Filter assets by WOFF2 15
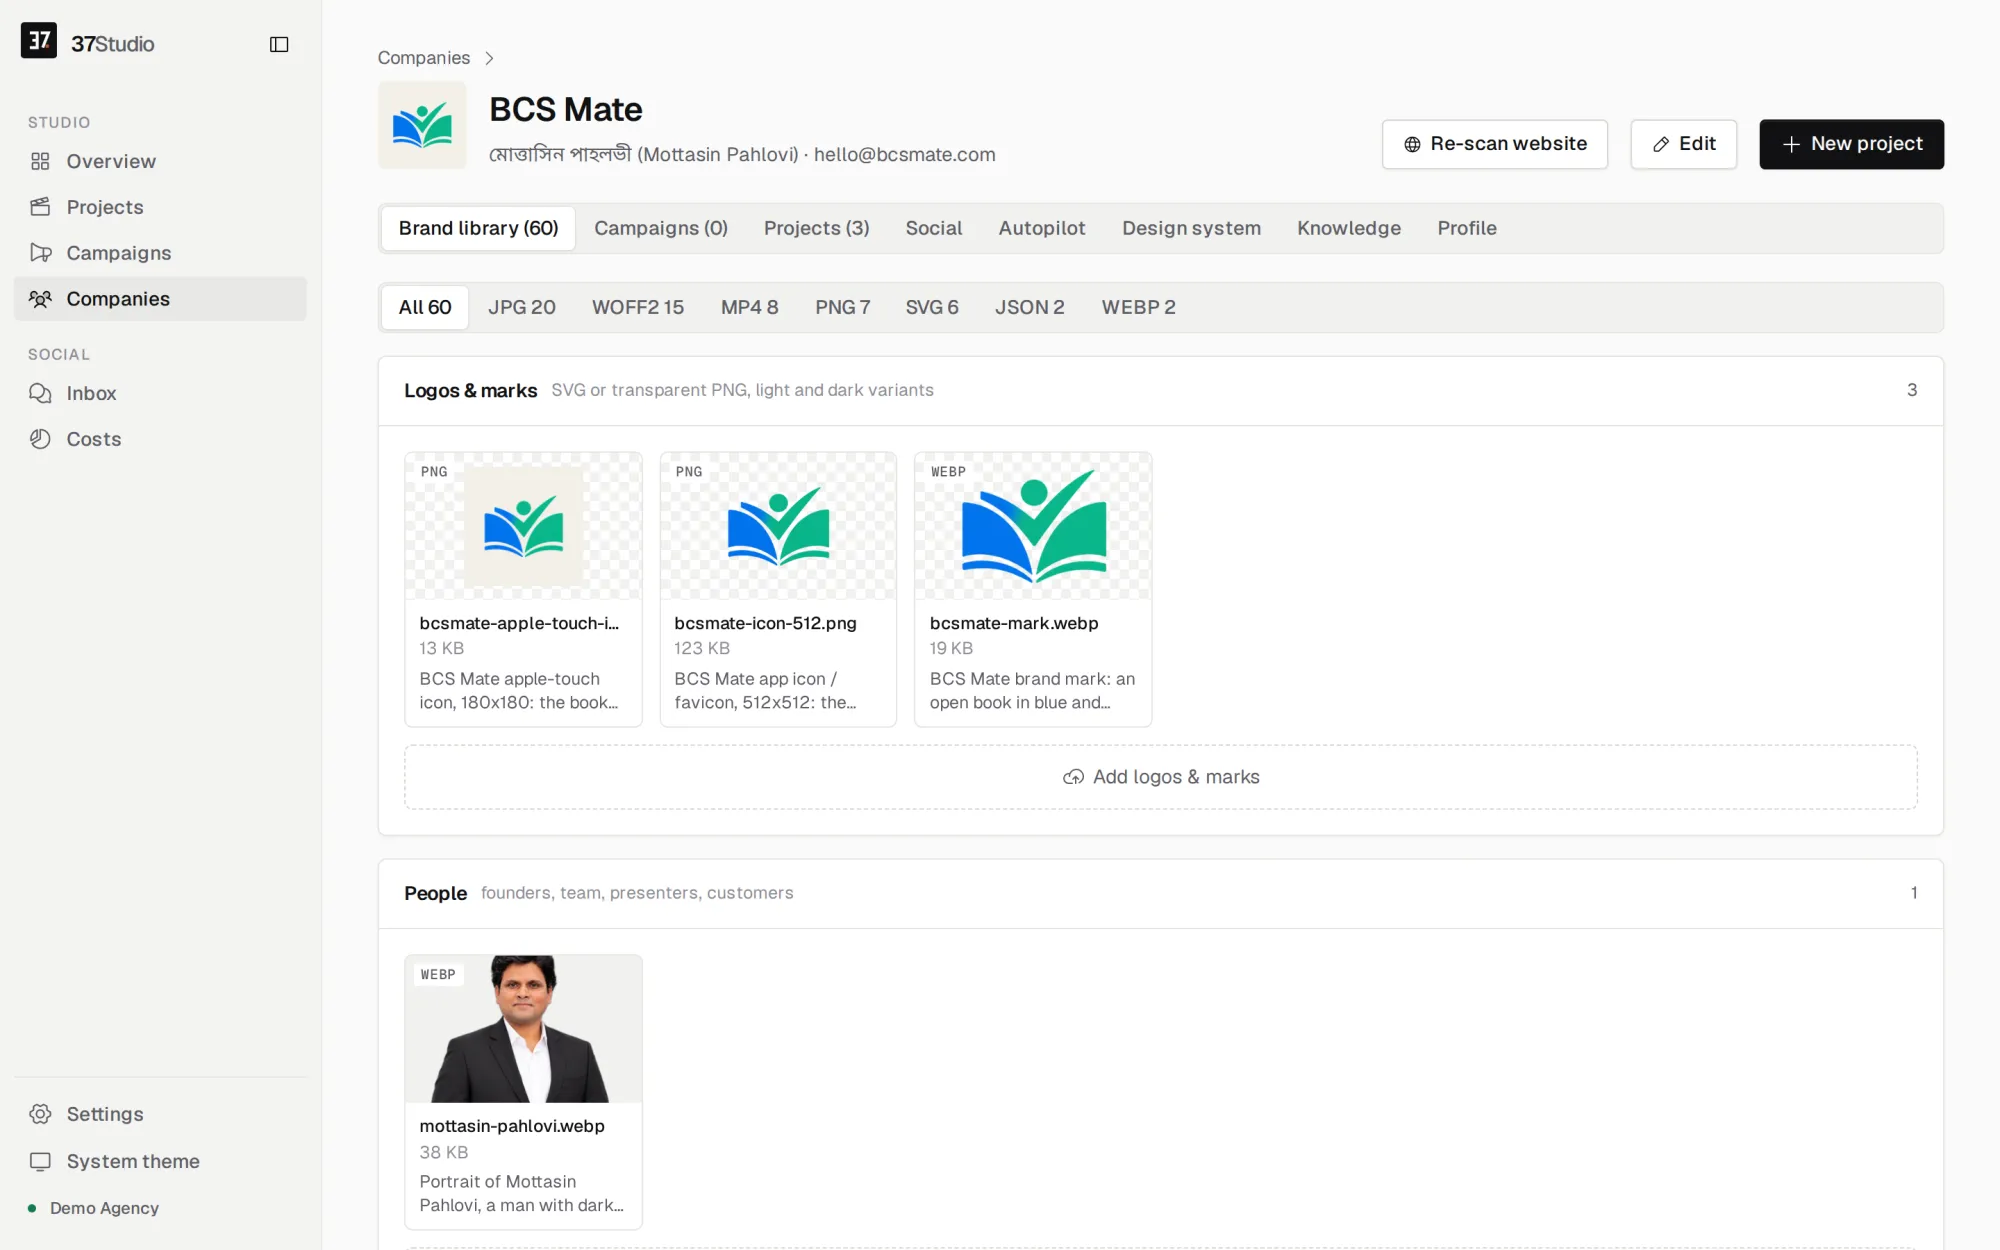2000x1250 pixels. (x=638, y=307)
